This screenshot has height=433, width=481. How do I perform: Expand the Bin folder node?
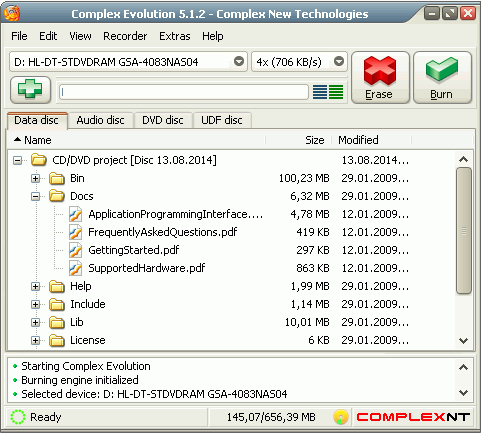pos(35,178)
